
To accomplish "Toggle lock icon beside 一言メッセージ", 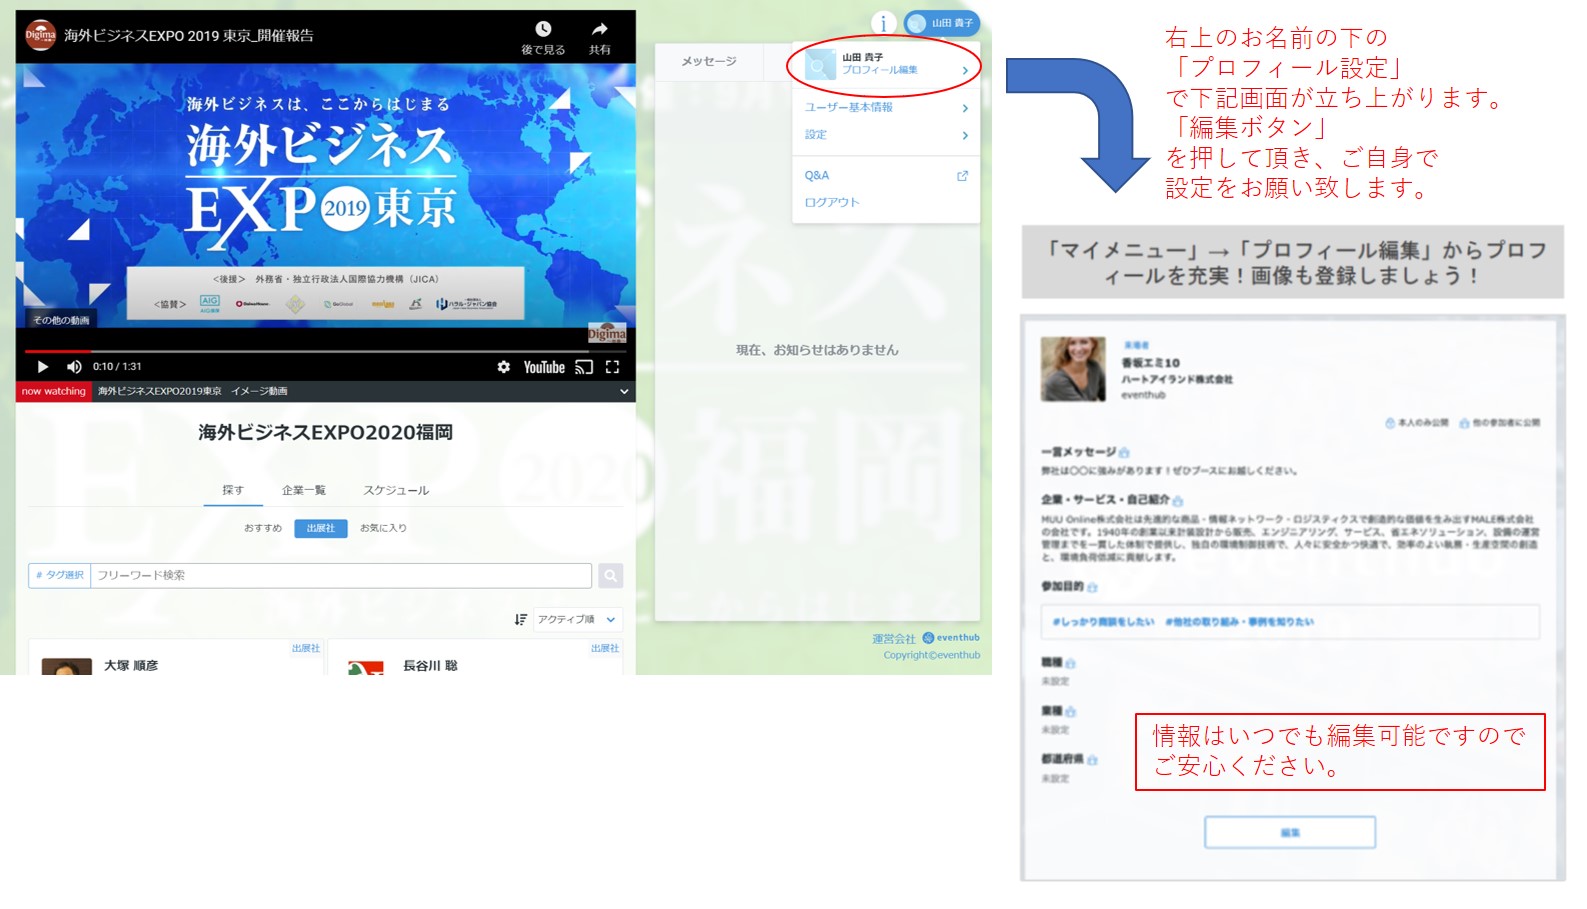I will point(1124,453).
